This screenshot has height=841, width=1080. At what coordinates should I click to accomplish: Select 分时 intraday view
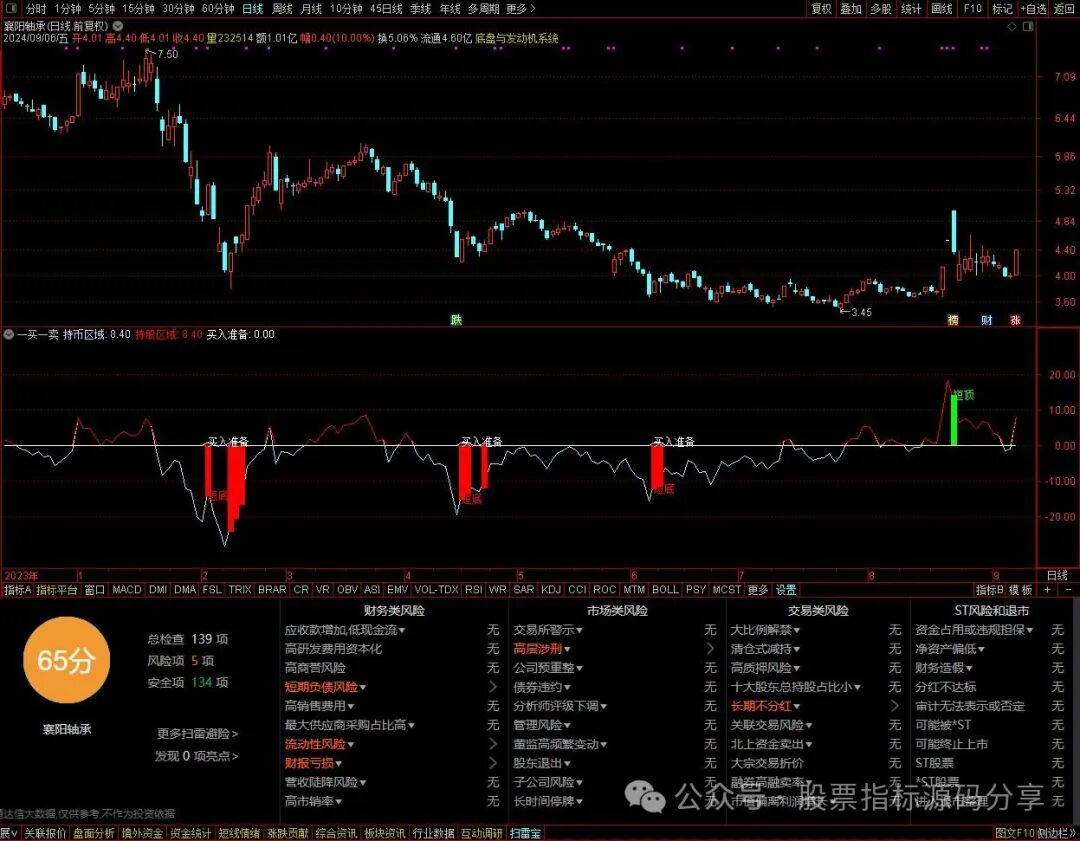click(36, 8)
